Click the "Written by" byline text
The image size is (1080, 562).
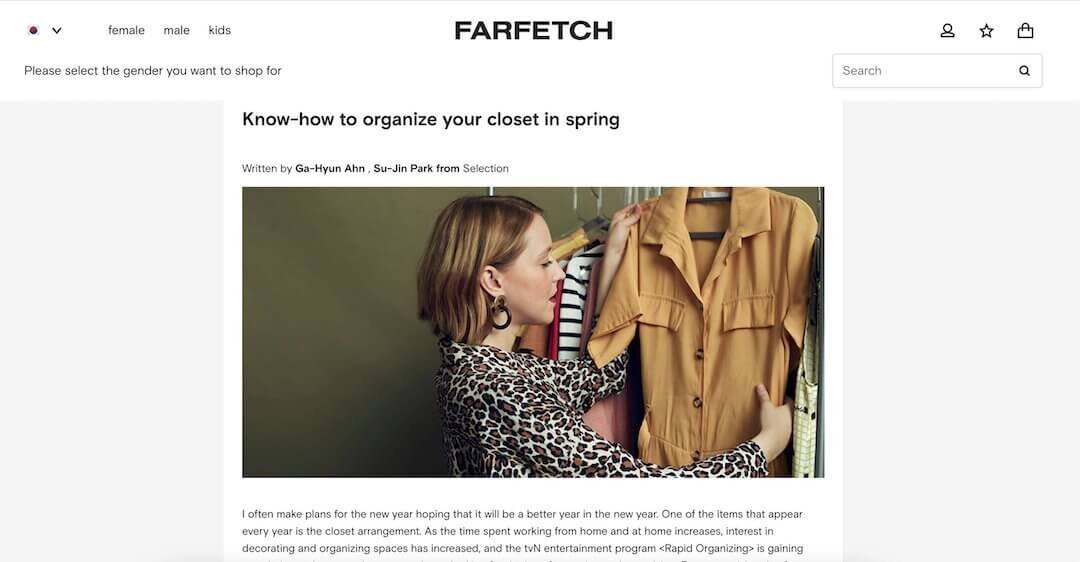click(267, 168)
